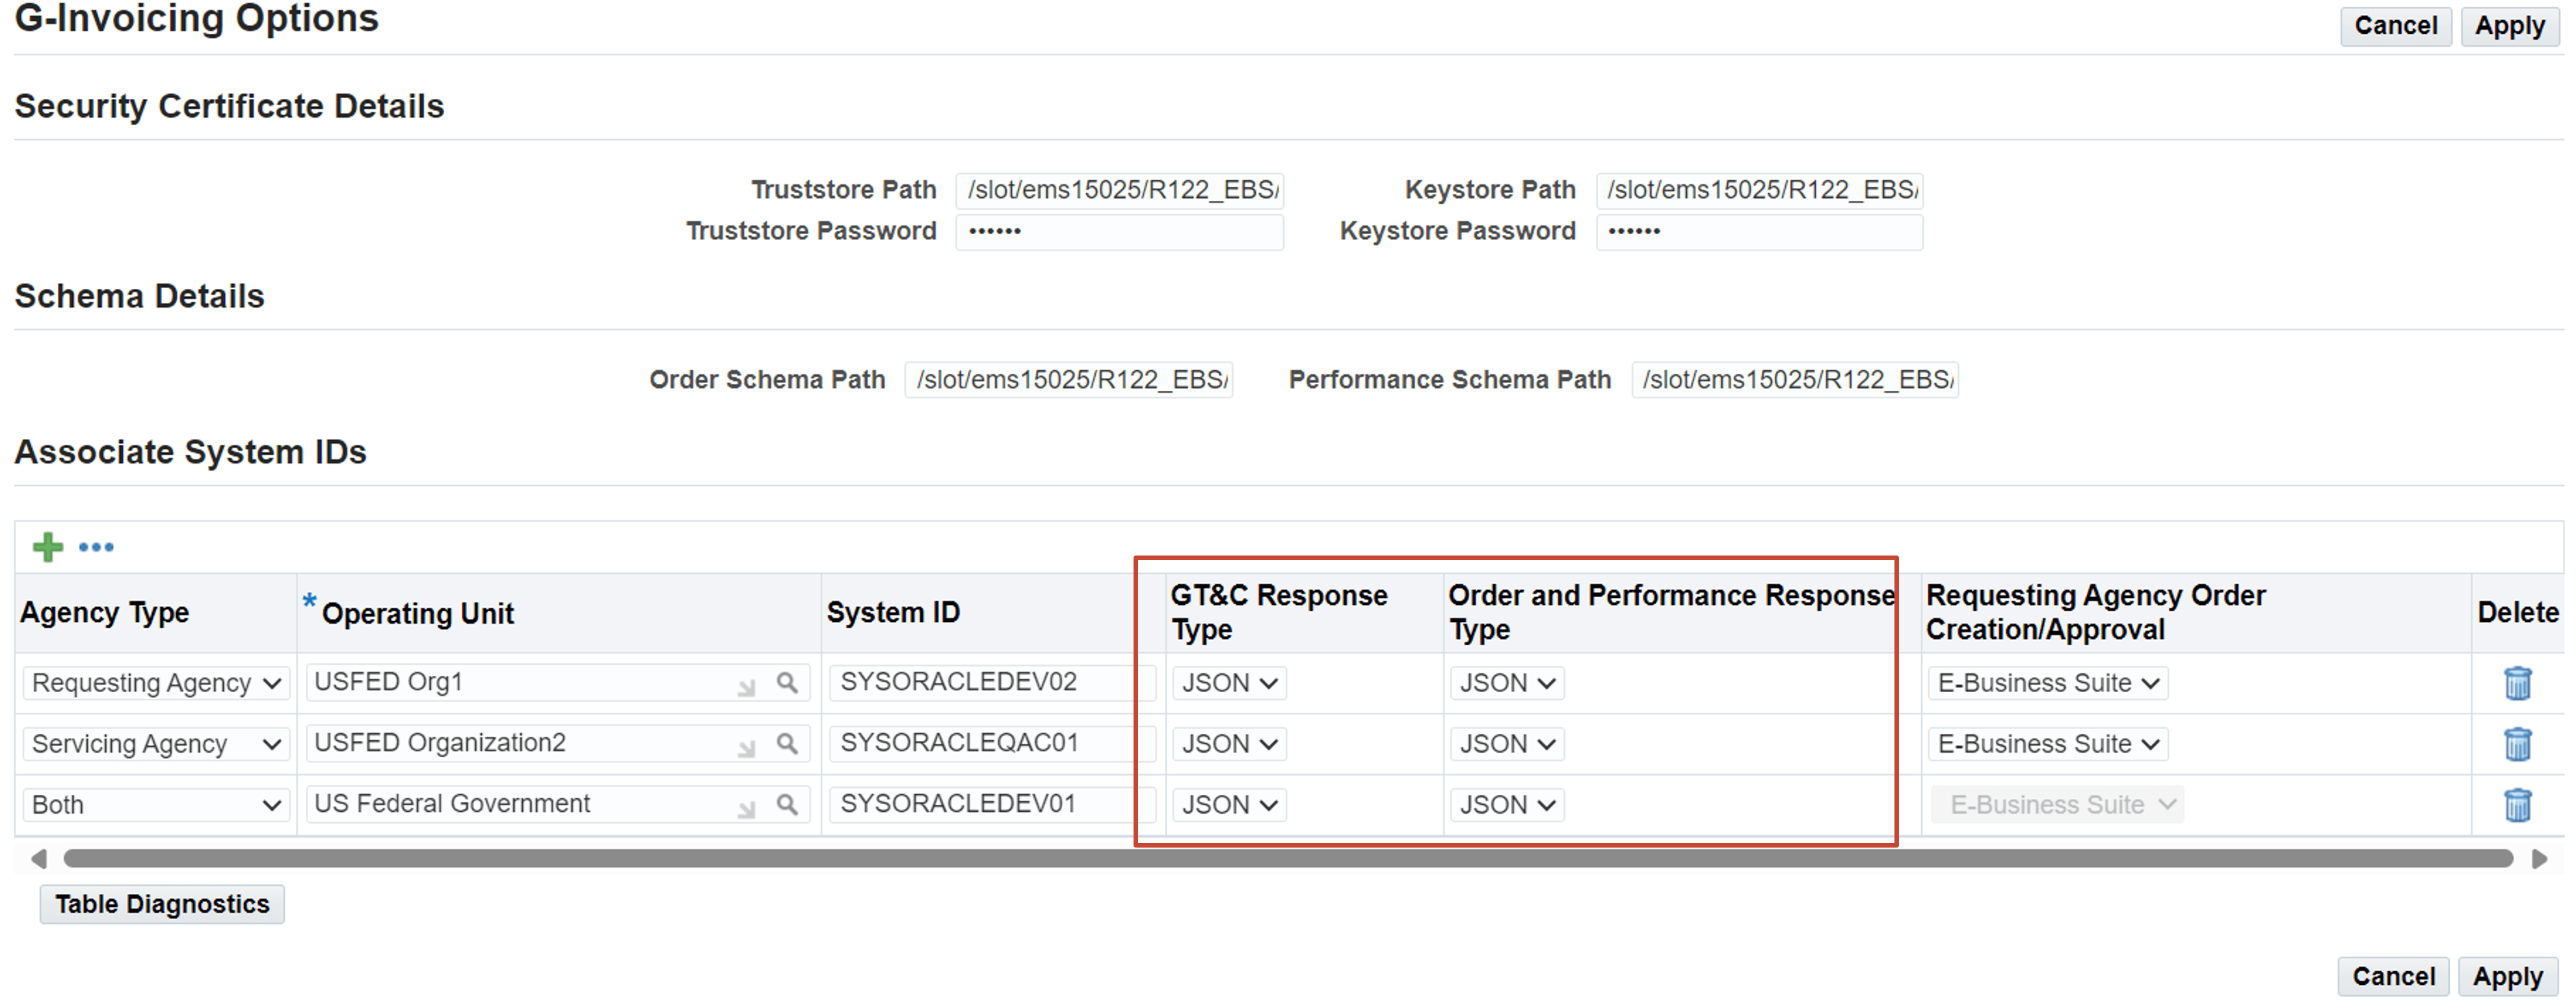The height and width of the screenshot is (1005, 2576).
Task: Click the Apply button at the top
Action: point(2510,25)
